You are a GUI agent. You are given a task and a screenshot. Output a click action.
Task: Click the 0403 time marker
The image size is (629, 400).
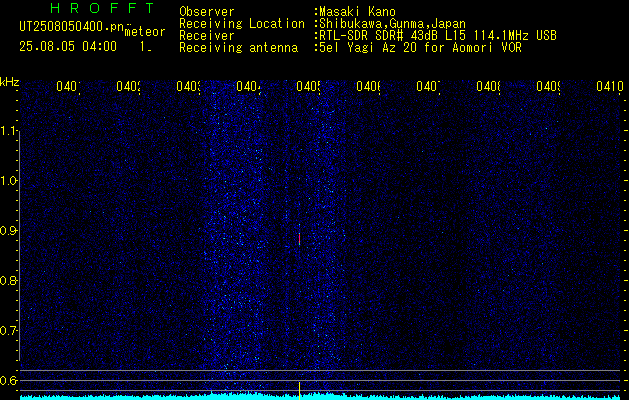(x=189, y=87)
